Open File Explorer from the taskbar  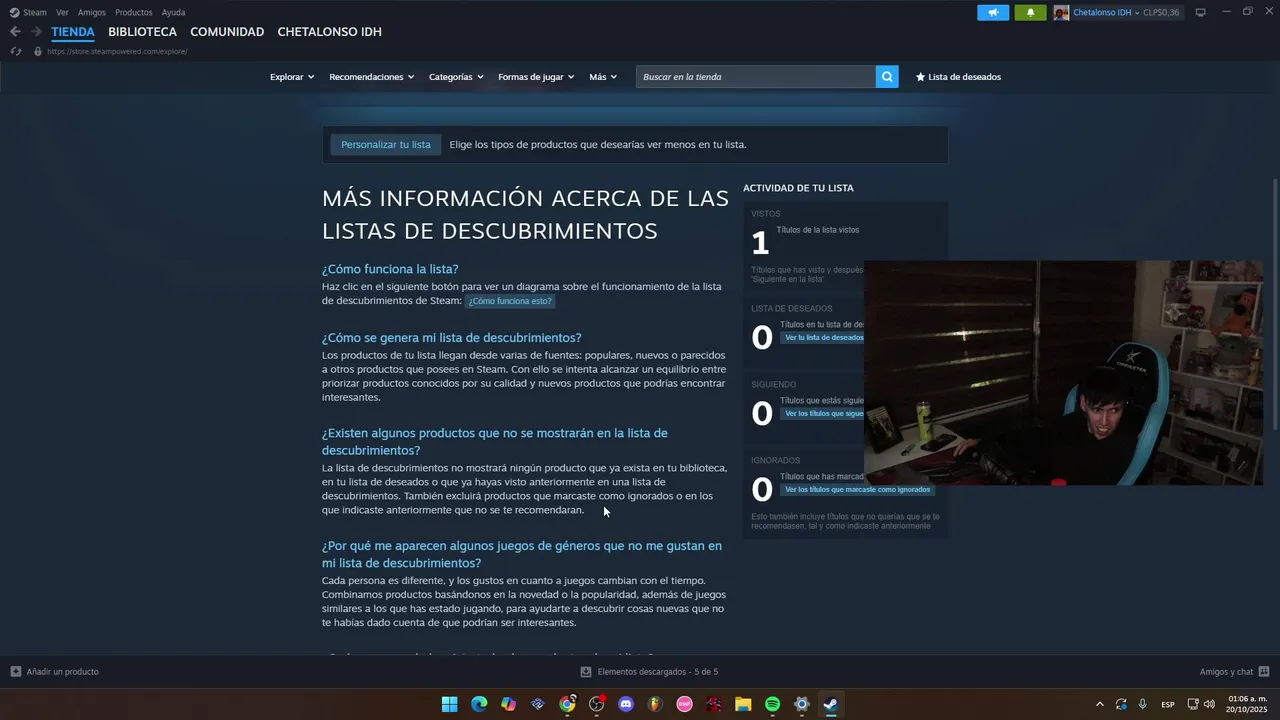(x=743, y=704)
